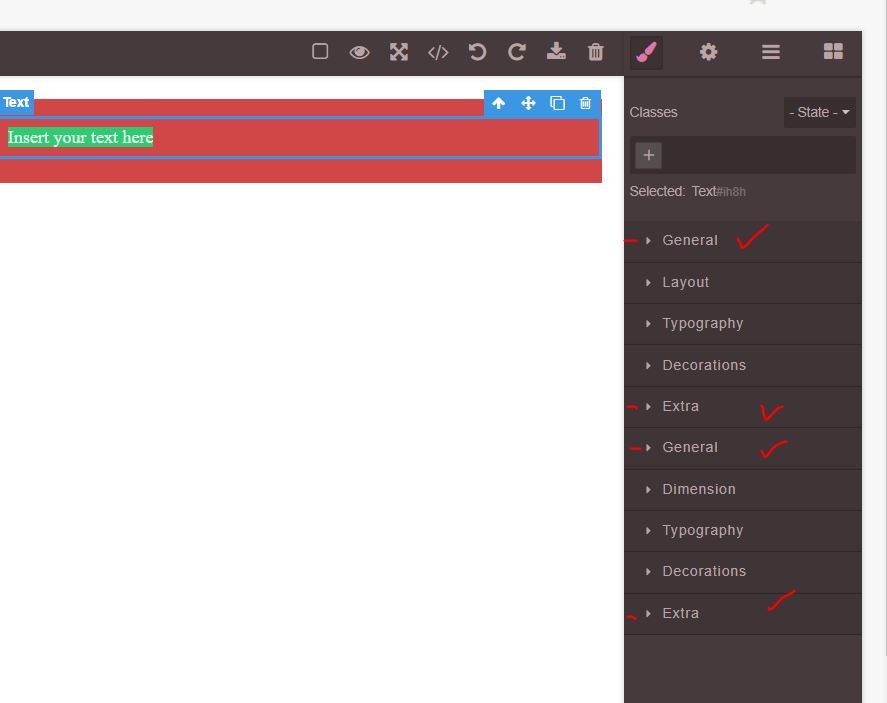Viewport: 887px width, 703px height.
Task: Toggle fullscreen mode in top toolbar
Action: (399, 52)
